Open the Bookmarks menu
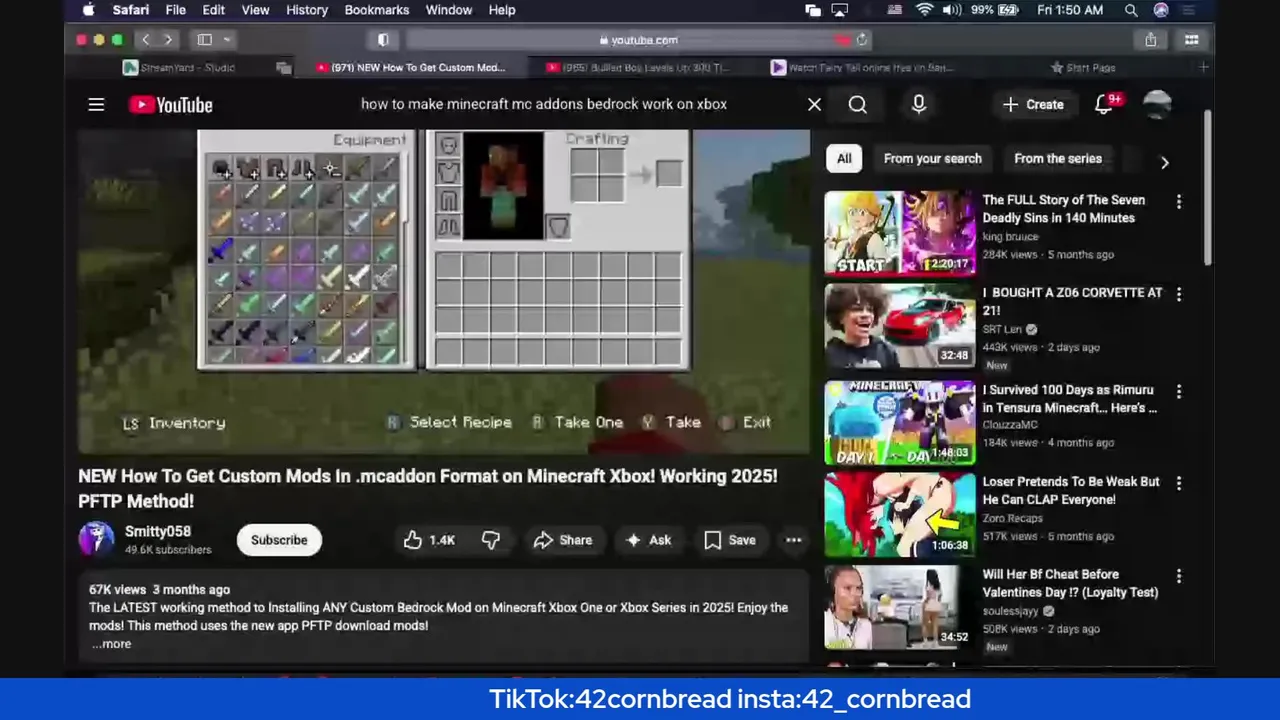The width and height of the screenshot is (1280, 720). pos(377,10)
